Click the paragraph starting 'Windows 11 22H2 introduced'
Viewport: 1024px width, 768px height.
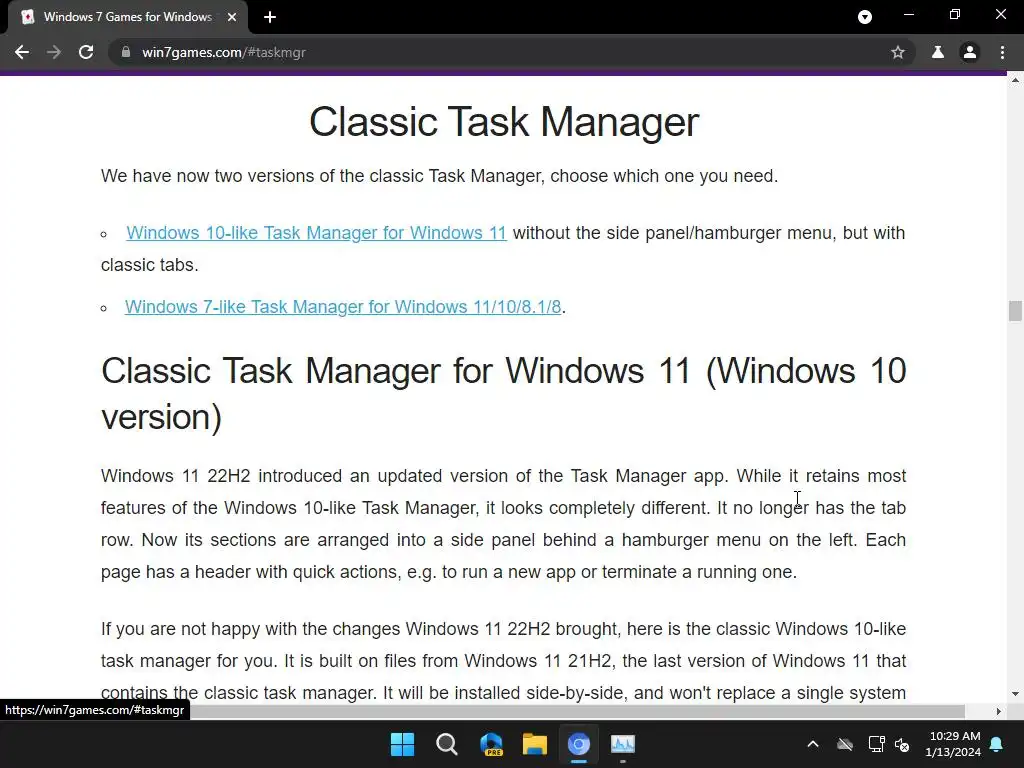pos(504,524)
